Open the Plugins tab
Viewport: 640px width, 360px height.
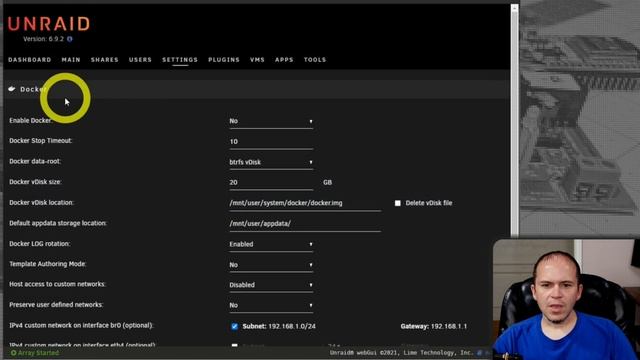click(x=224, y=60)
